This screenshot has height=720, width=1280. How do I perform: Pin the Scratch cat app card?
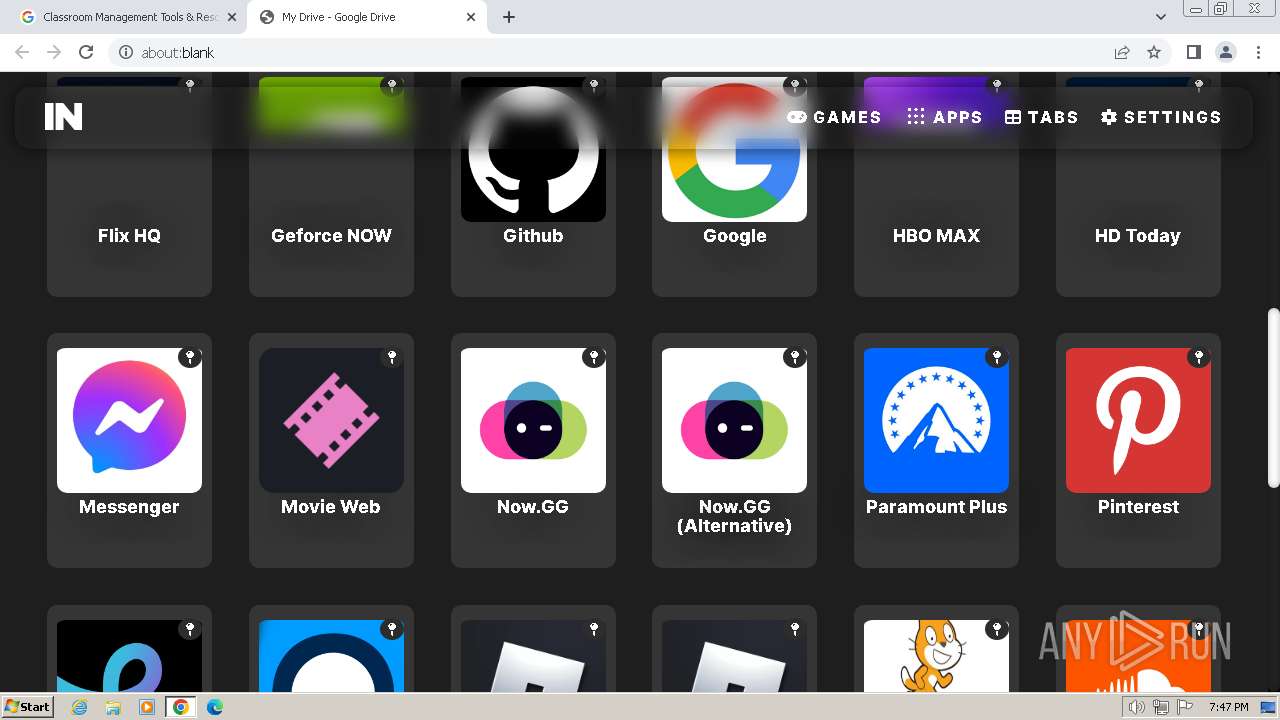pyautogui.click(x=996, y=629)
